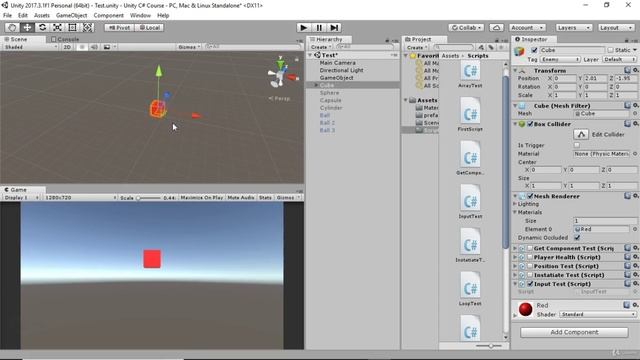Select the Rect transform tool
Viewport: 640px width, 360px height.
point(72,27)
